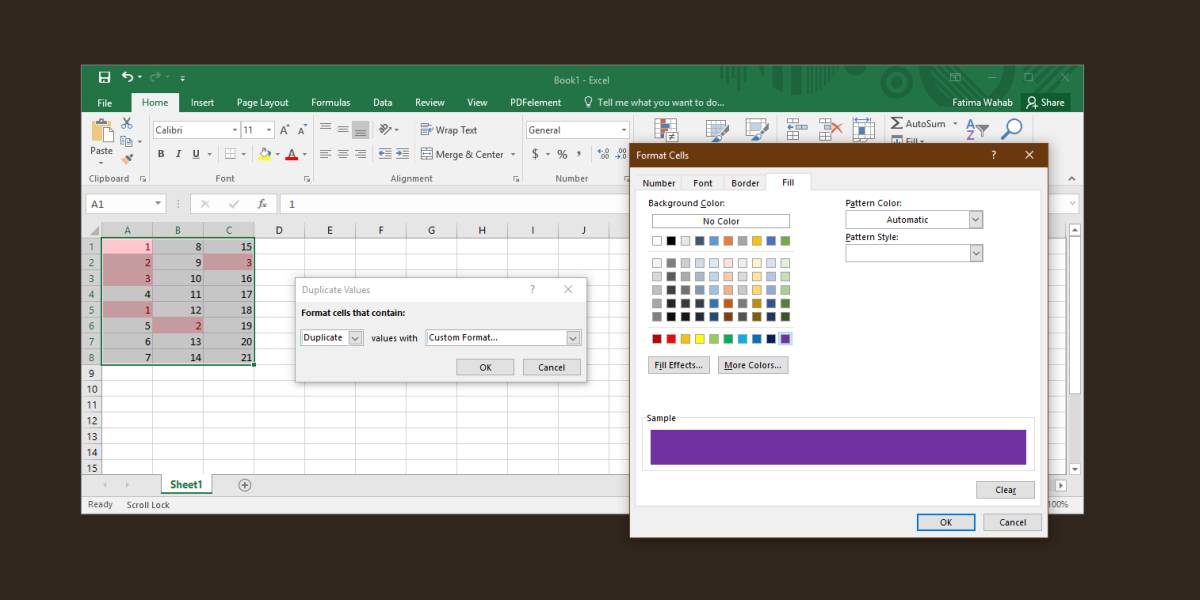Increase indent in Alignment group

click(401, 154)
